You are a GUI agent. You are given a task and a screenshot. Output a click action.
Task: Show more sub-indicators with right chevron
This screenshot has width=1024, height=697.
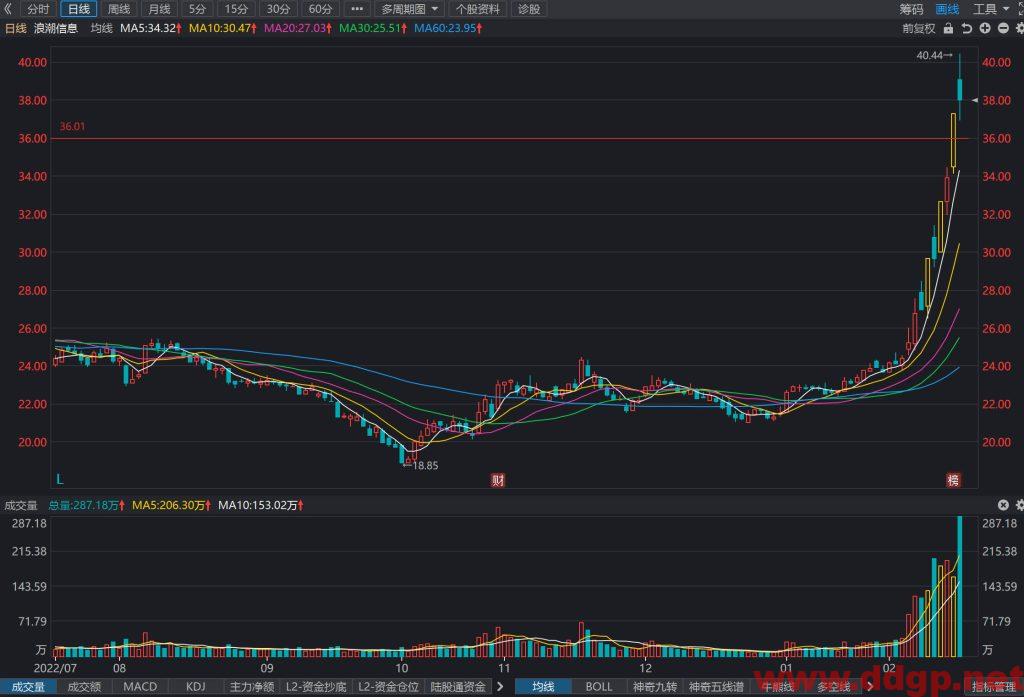point(500,687)
